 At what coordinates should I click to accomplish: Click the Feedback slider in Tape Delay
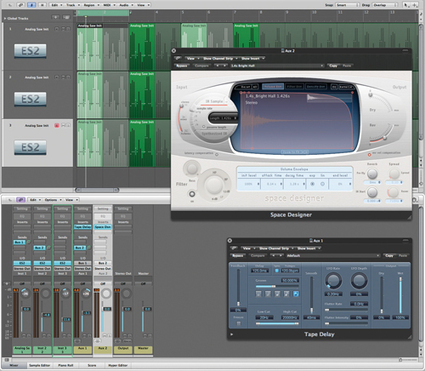pyautogui.click(x=238, y=287)
